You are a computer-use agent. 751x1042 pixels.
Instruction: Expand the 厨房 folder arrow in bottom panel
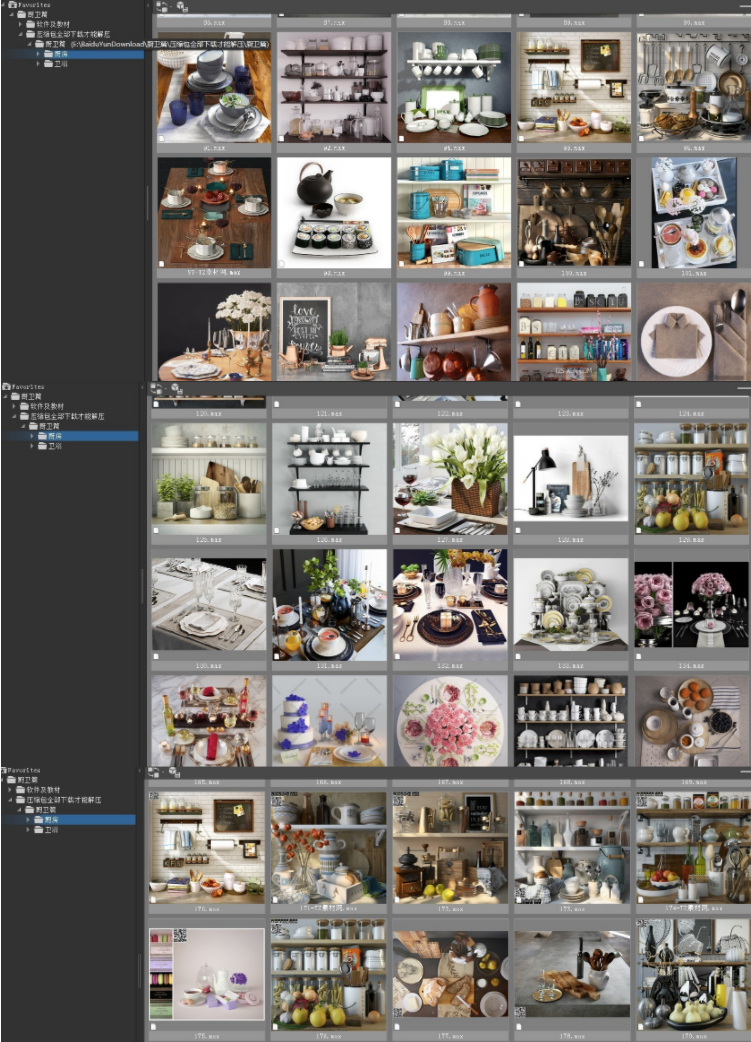click(27, 820)
